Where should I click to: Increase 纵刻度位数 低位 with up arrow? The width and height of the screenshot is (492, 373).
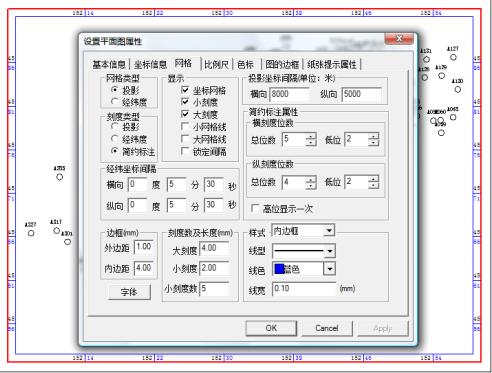coord(374,179)
